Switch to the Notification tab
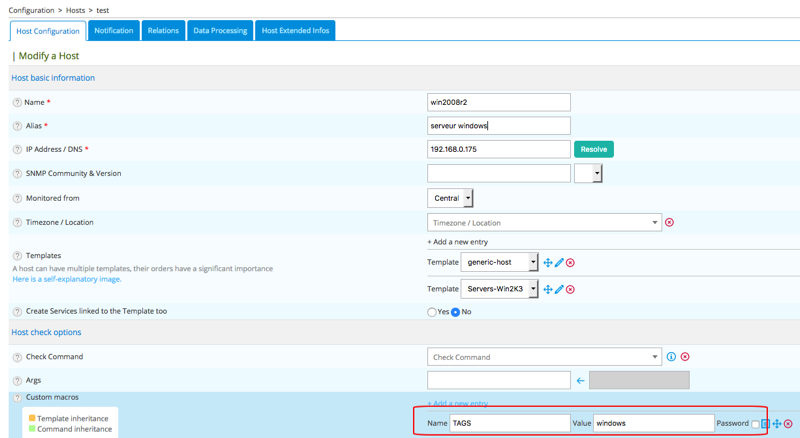 [x=114, y=31]
